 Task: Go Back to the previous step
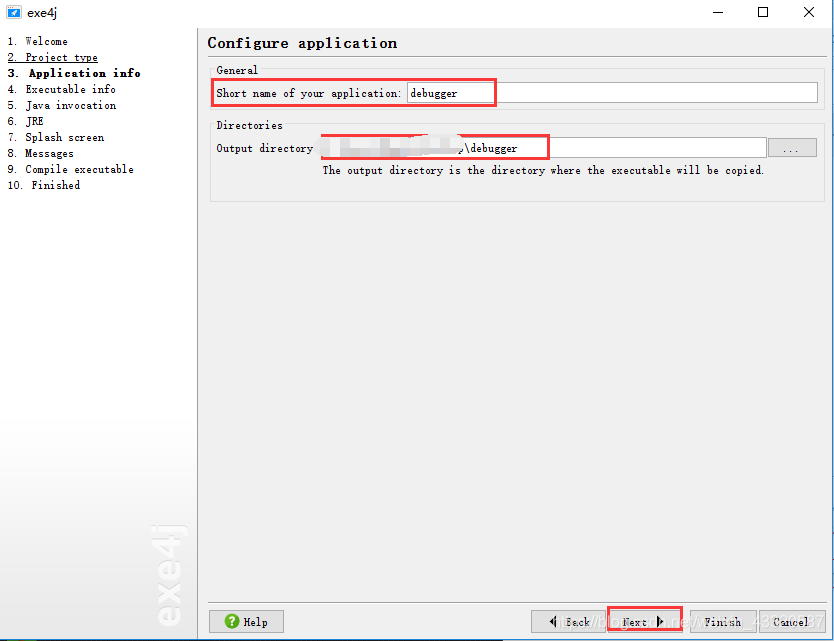pos(568,621)
